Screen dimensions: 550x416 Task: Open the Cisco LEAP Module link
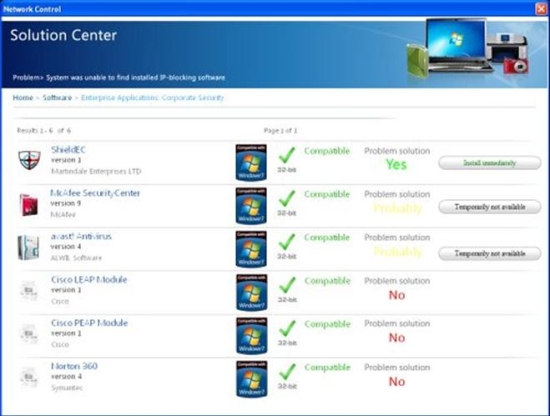pyautogui.click(x=89, y=280)
